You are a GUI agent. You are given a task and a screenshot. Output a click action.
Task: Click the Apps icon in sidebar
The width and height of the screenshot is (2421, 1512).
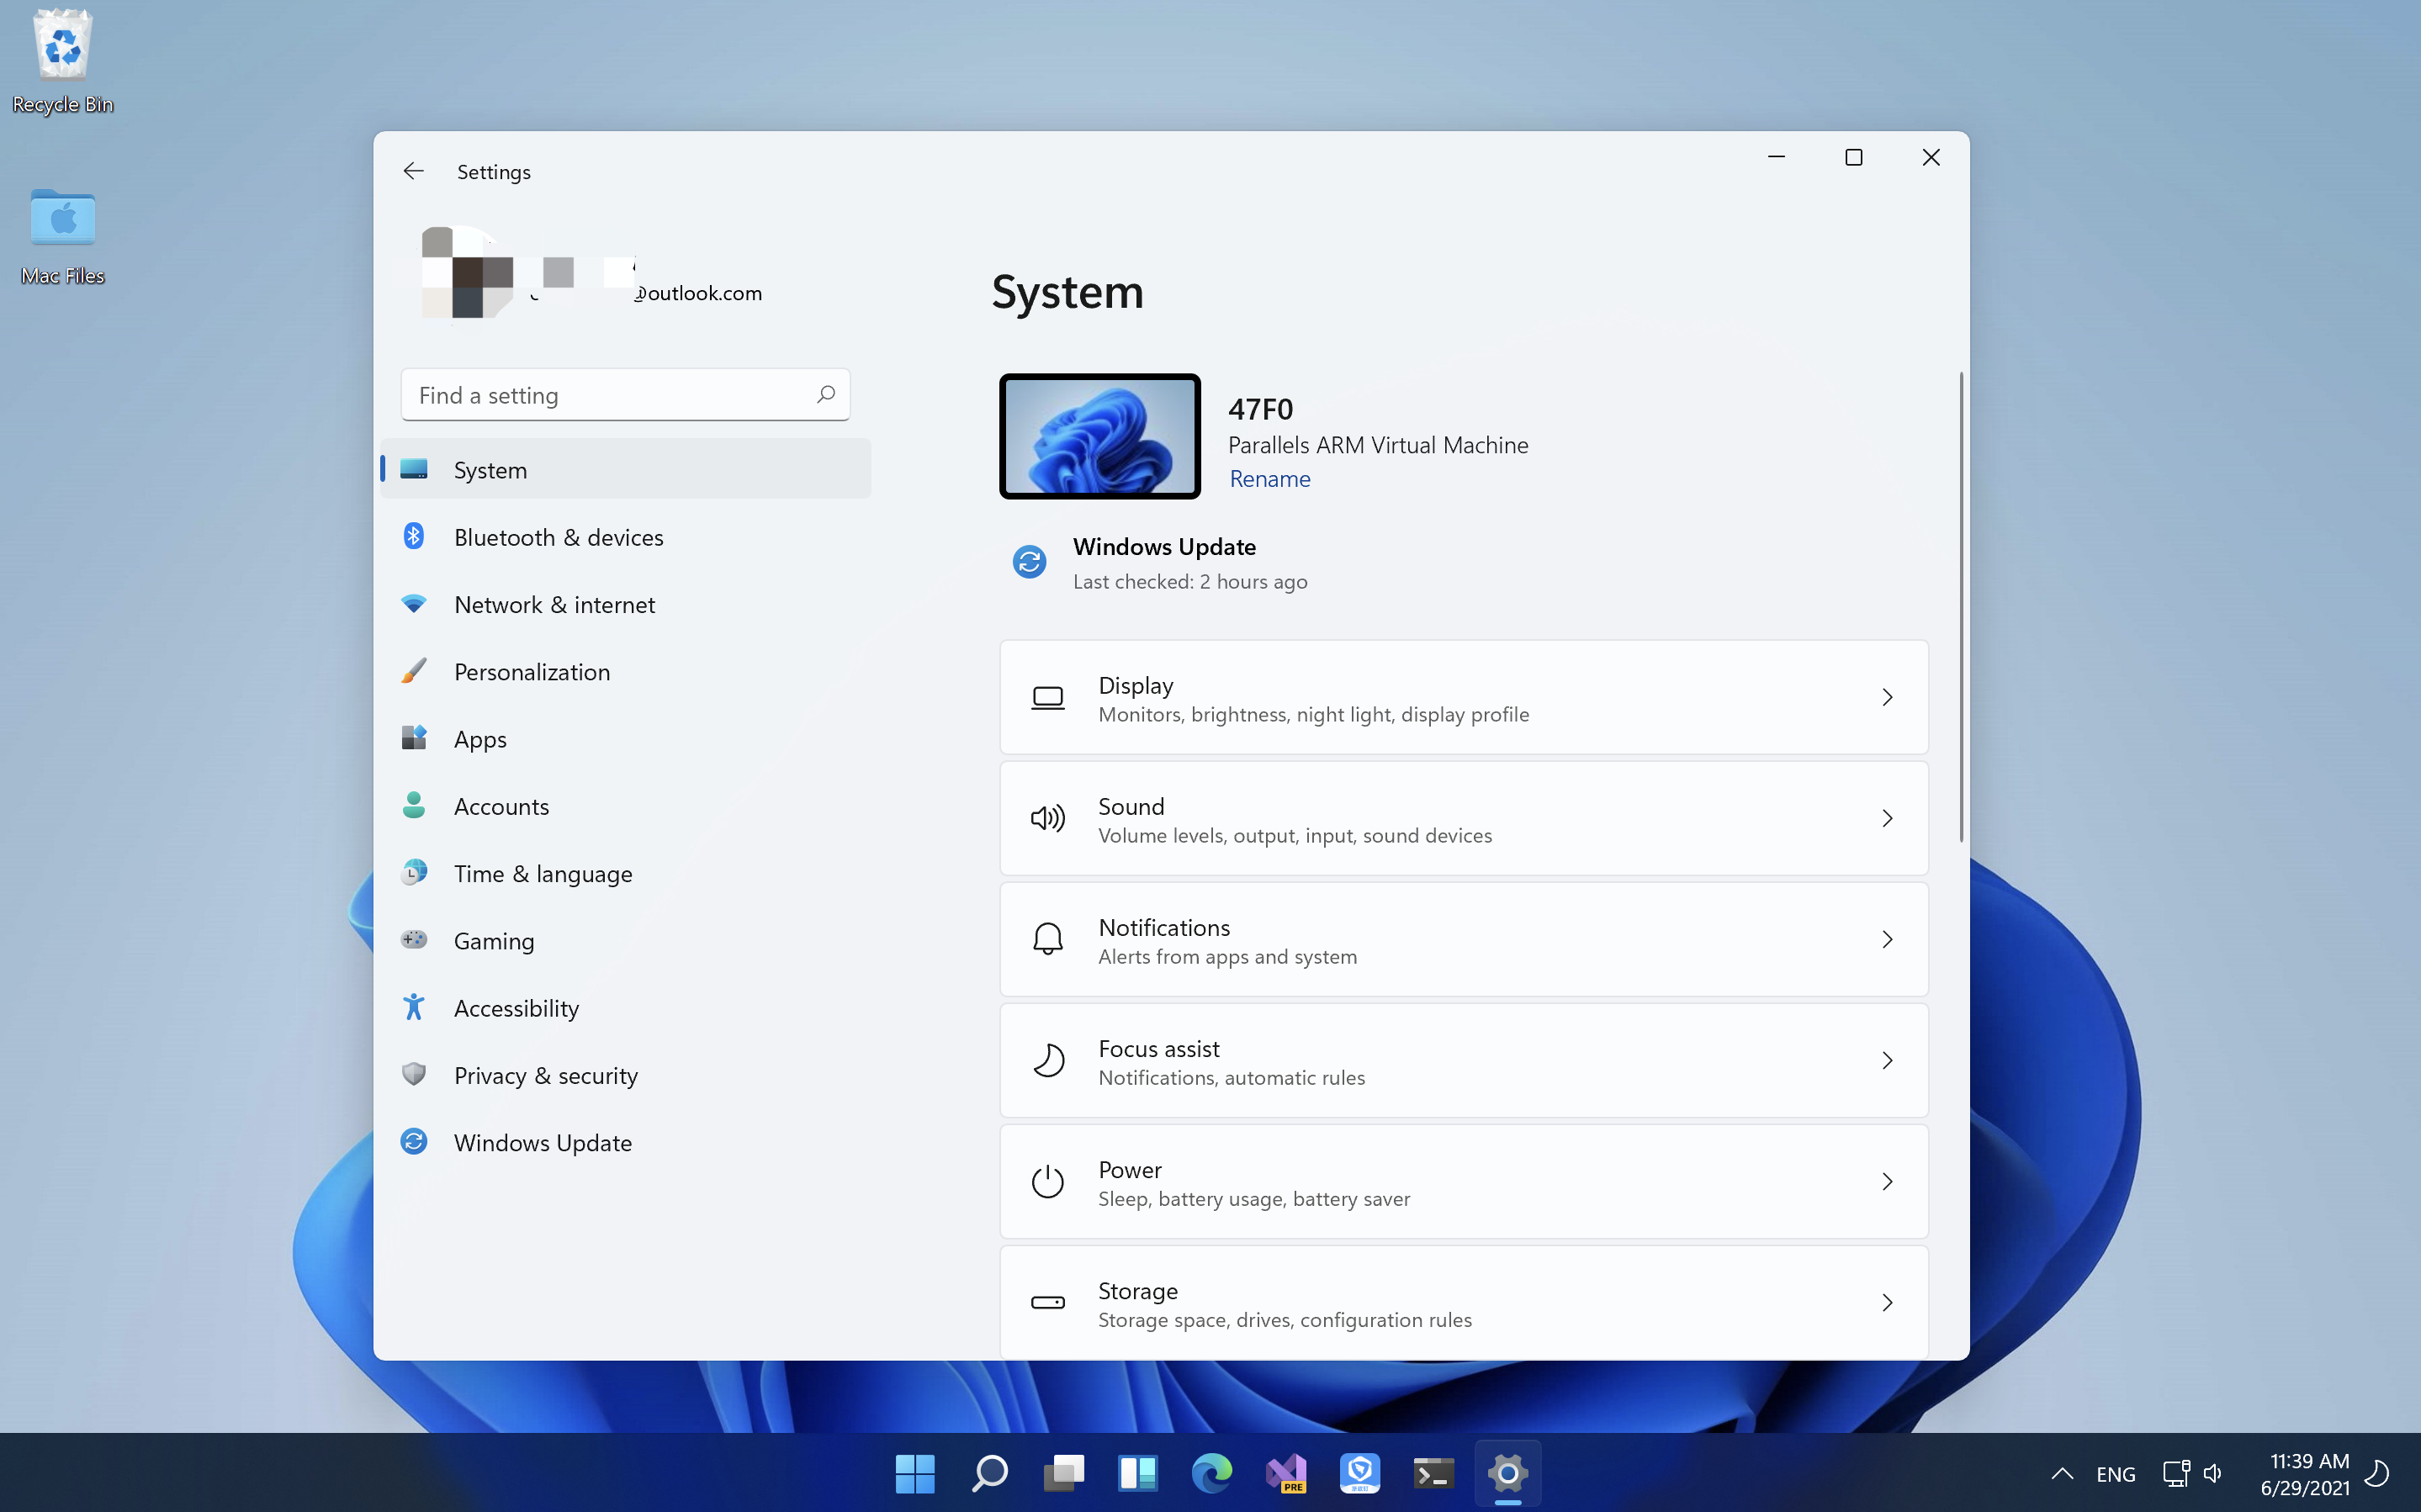coord(414,738)
